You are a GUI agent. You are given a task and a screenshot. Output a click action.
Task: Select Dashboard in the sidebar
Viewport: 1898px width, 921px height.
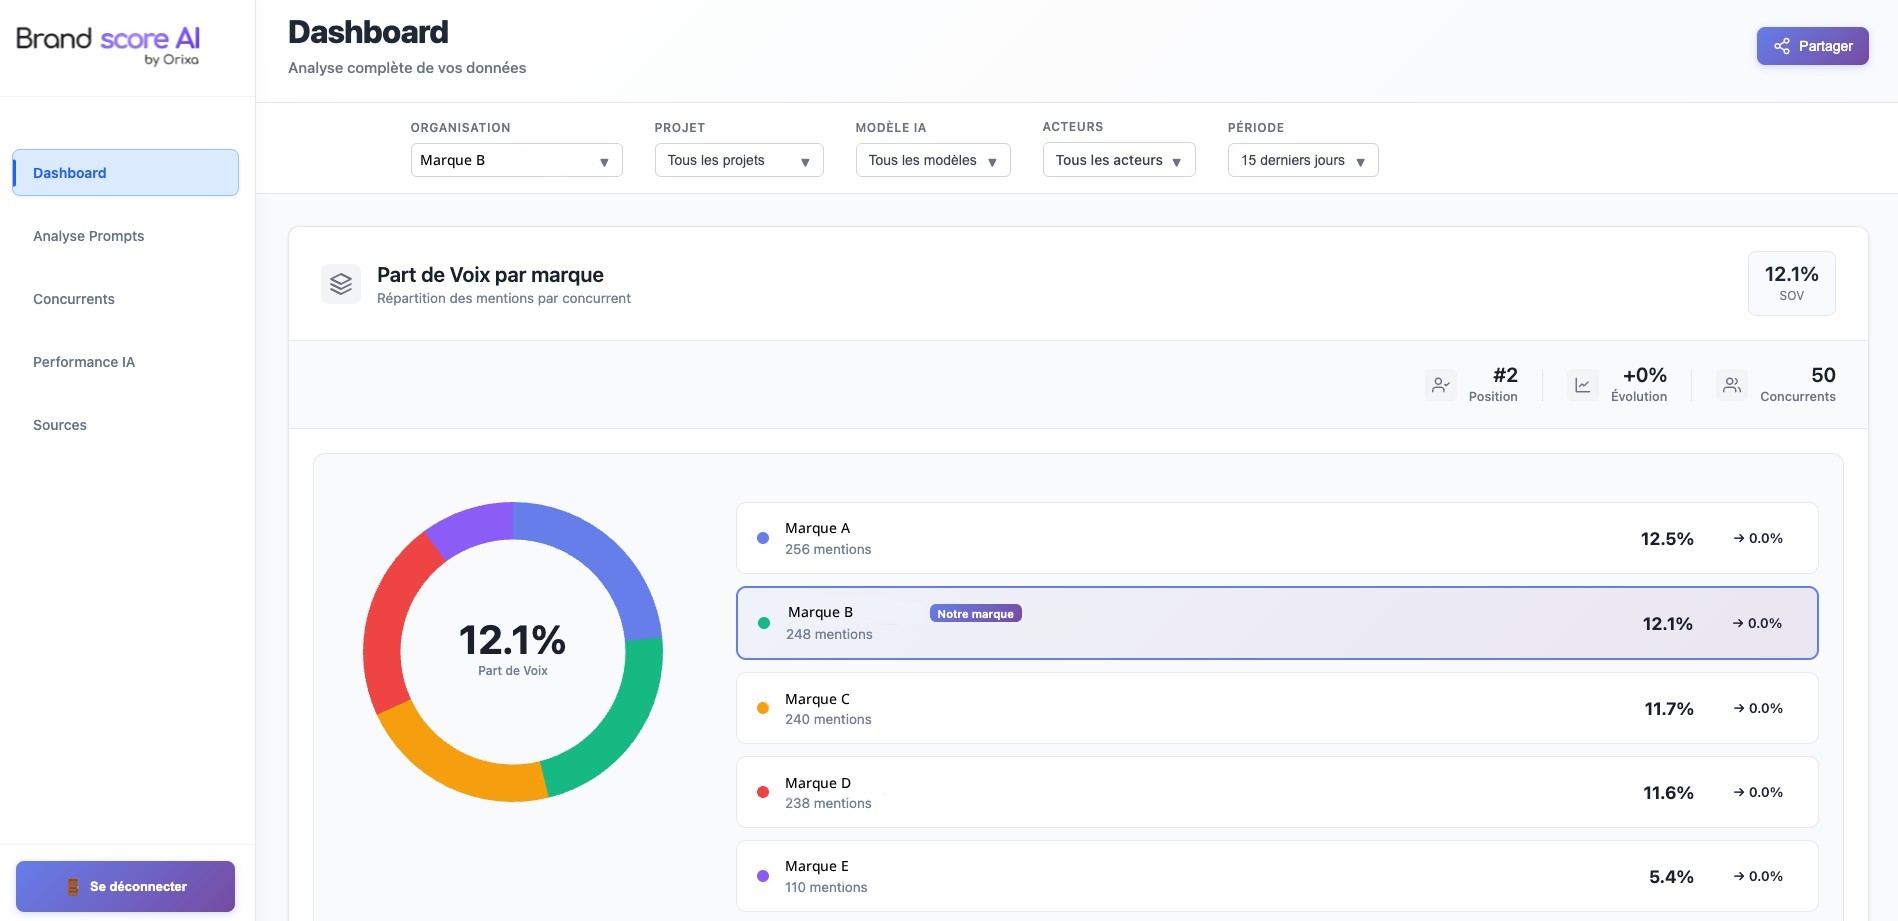coord(125,173)
